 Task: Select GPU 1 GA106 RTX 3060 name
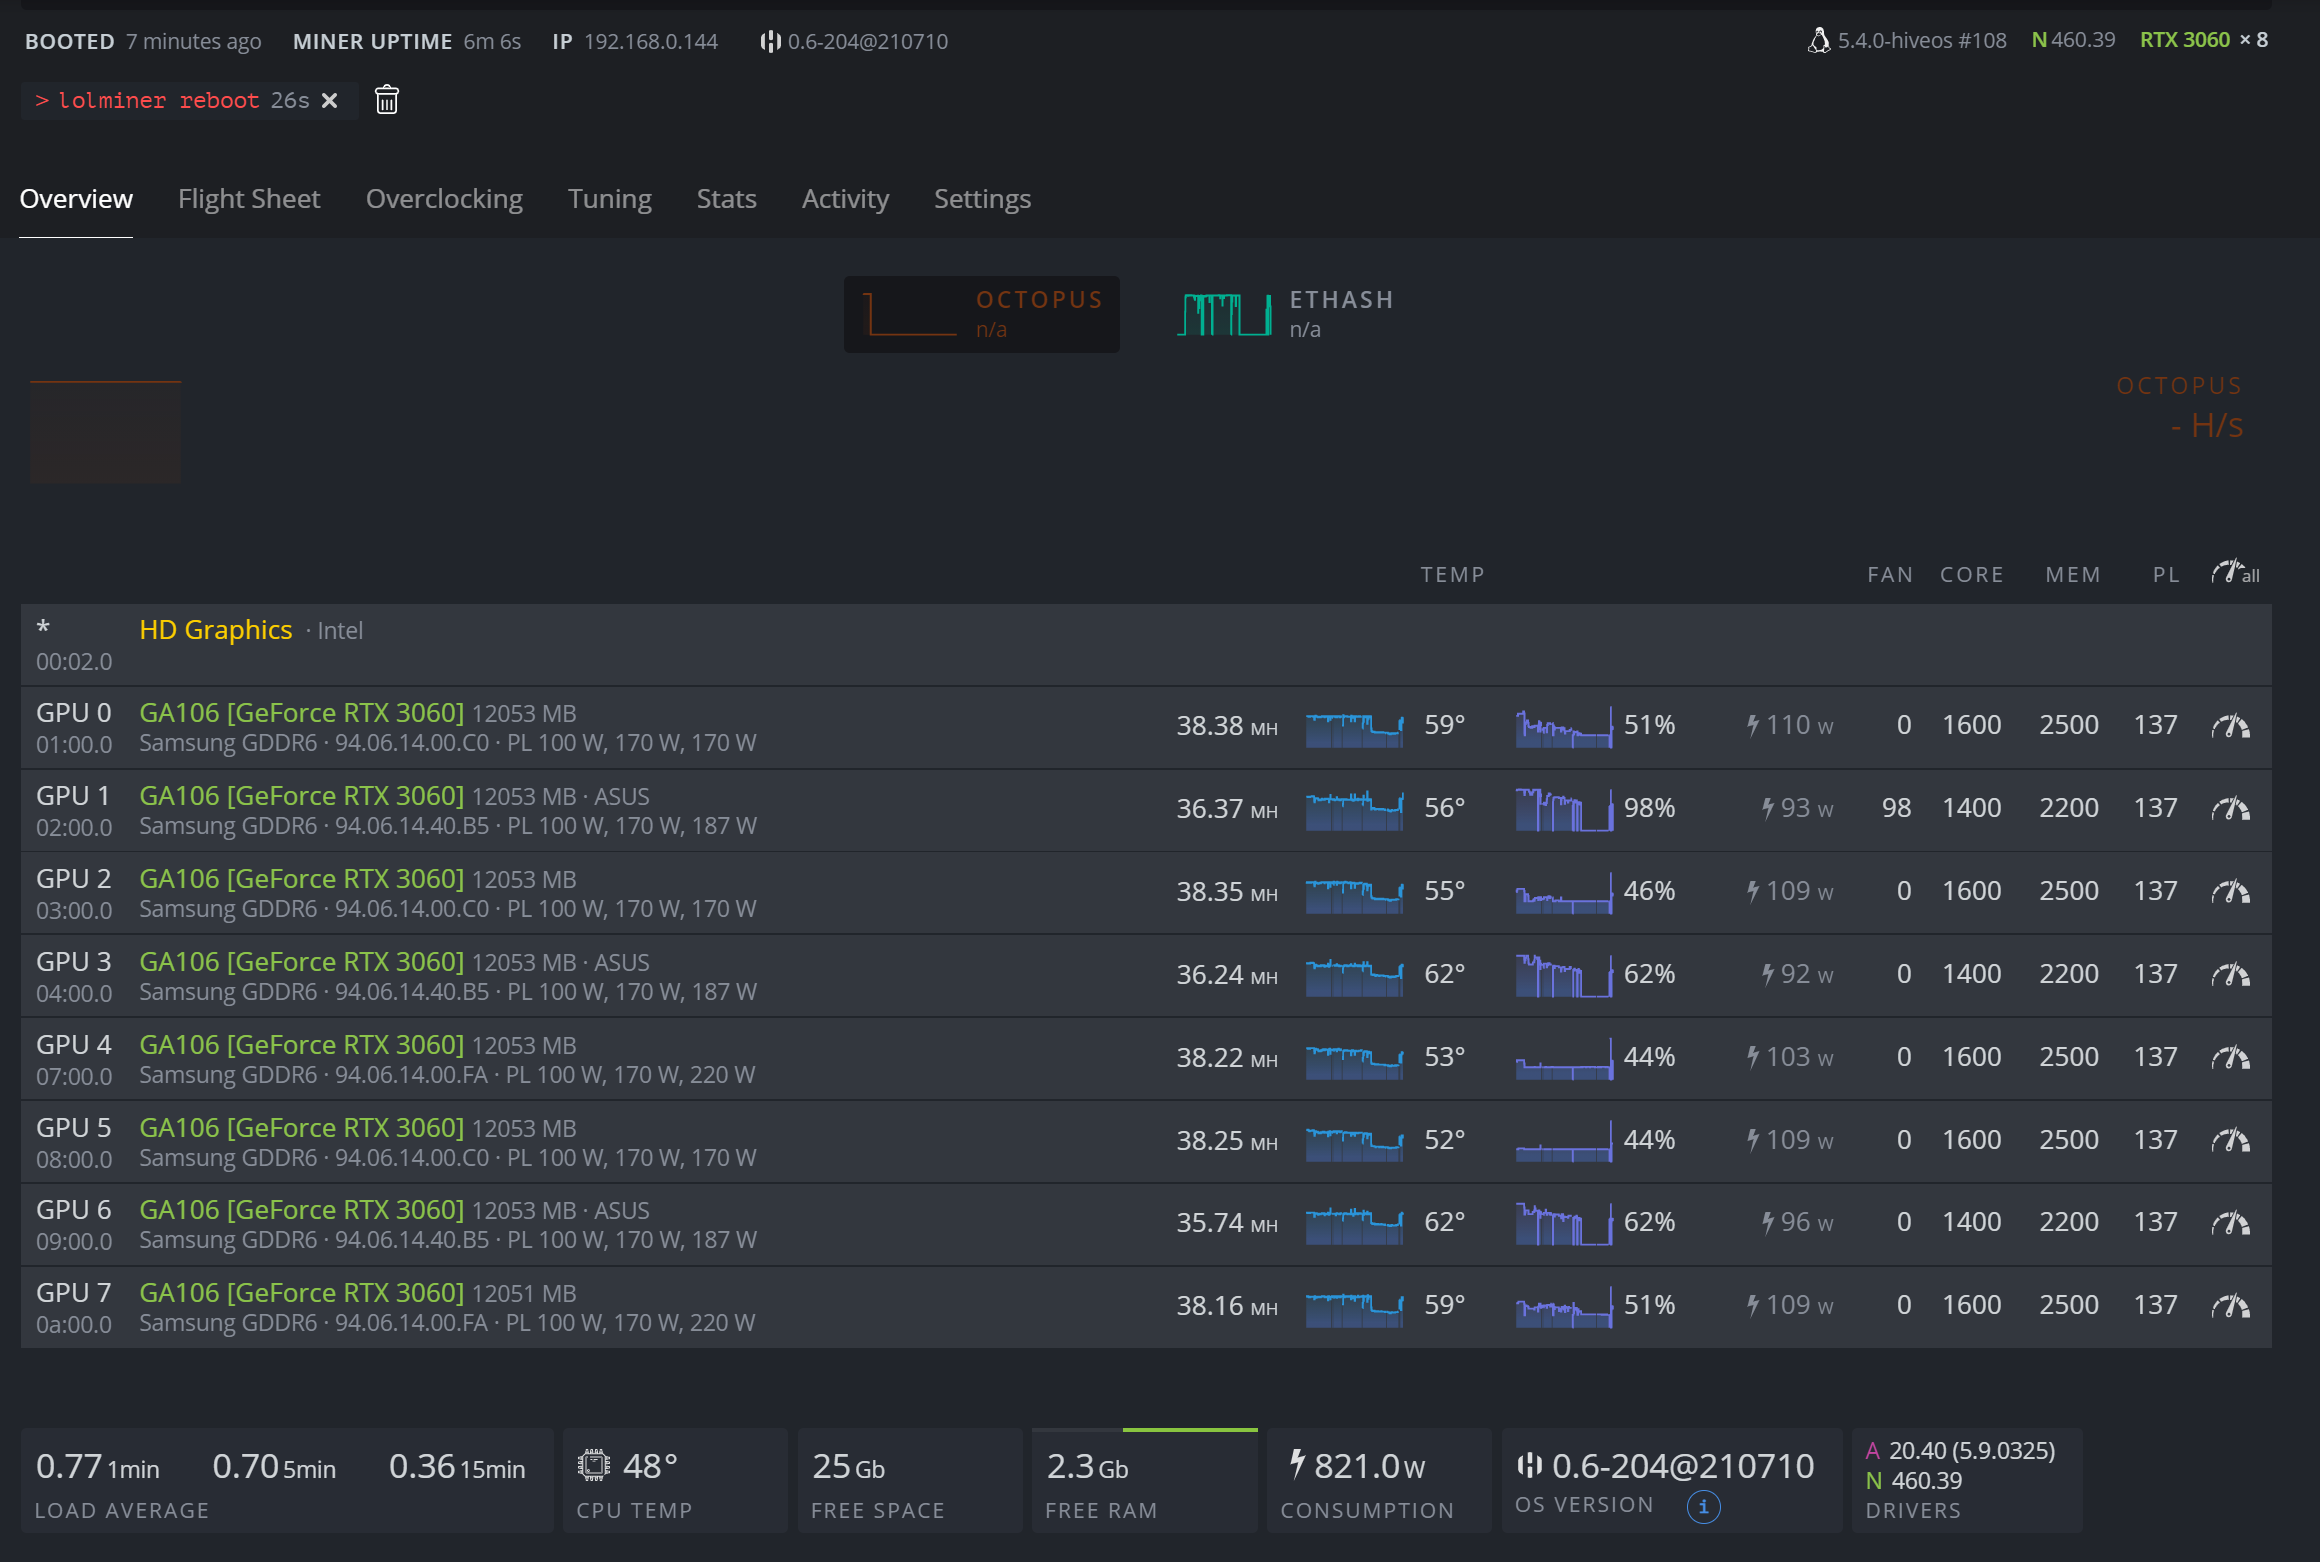click(x=301, y=796)
